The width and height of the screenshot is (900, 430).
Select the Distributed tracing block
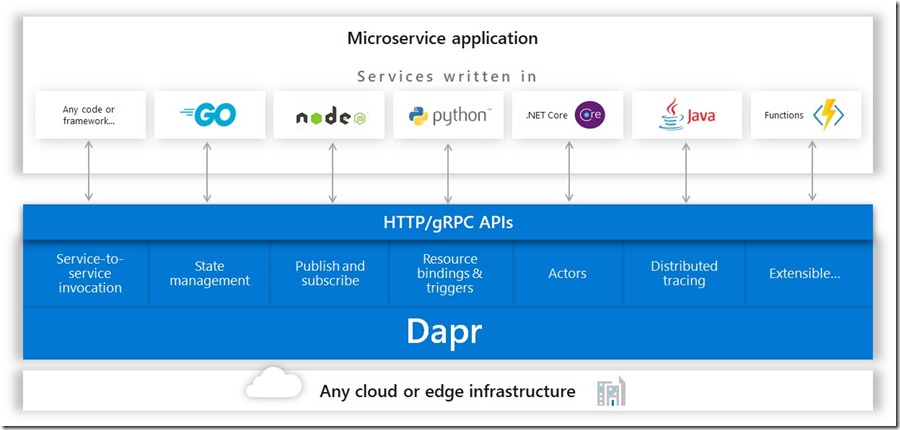coord(684,273)
